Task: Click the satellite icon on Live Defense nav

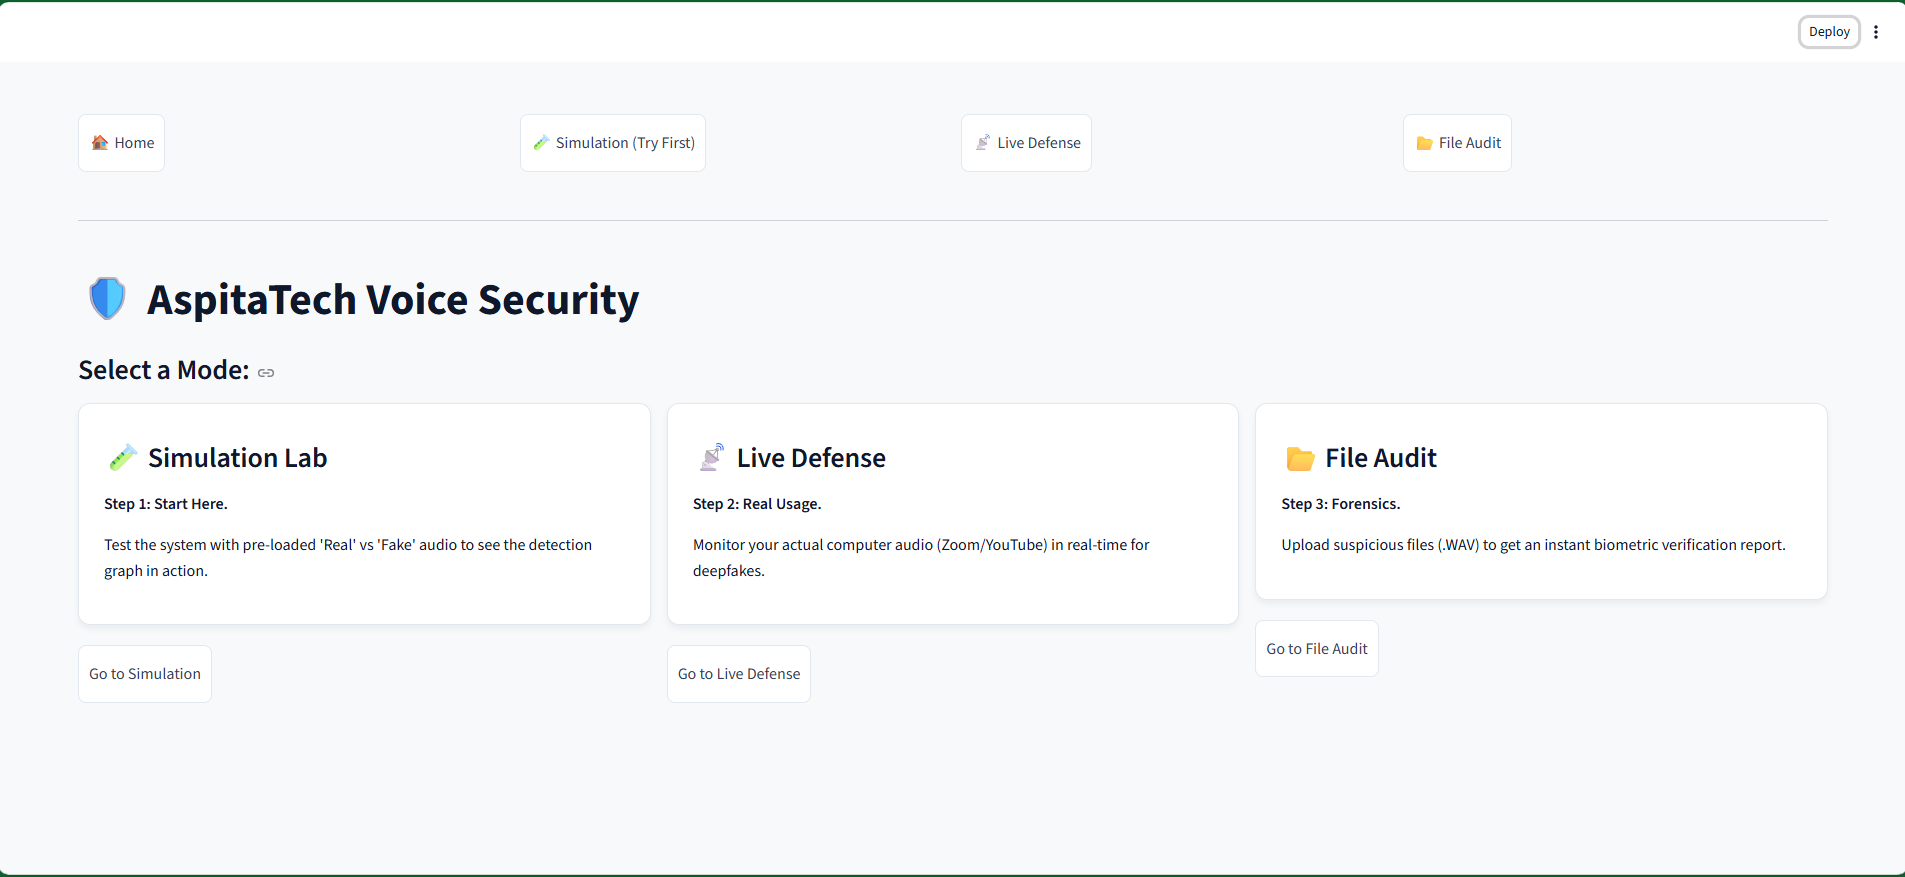Action: coord(983,143)
